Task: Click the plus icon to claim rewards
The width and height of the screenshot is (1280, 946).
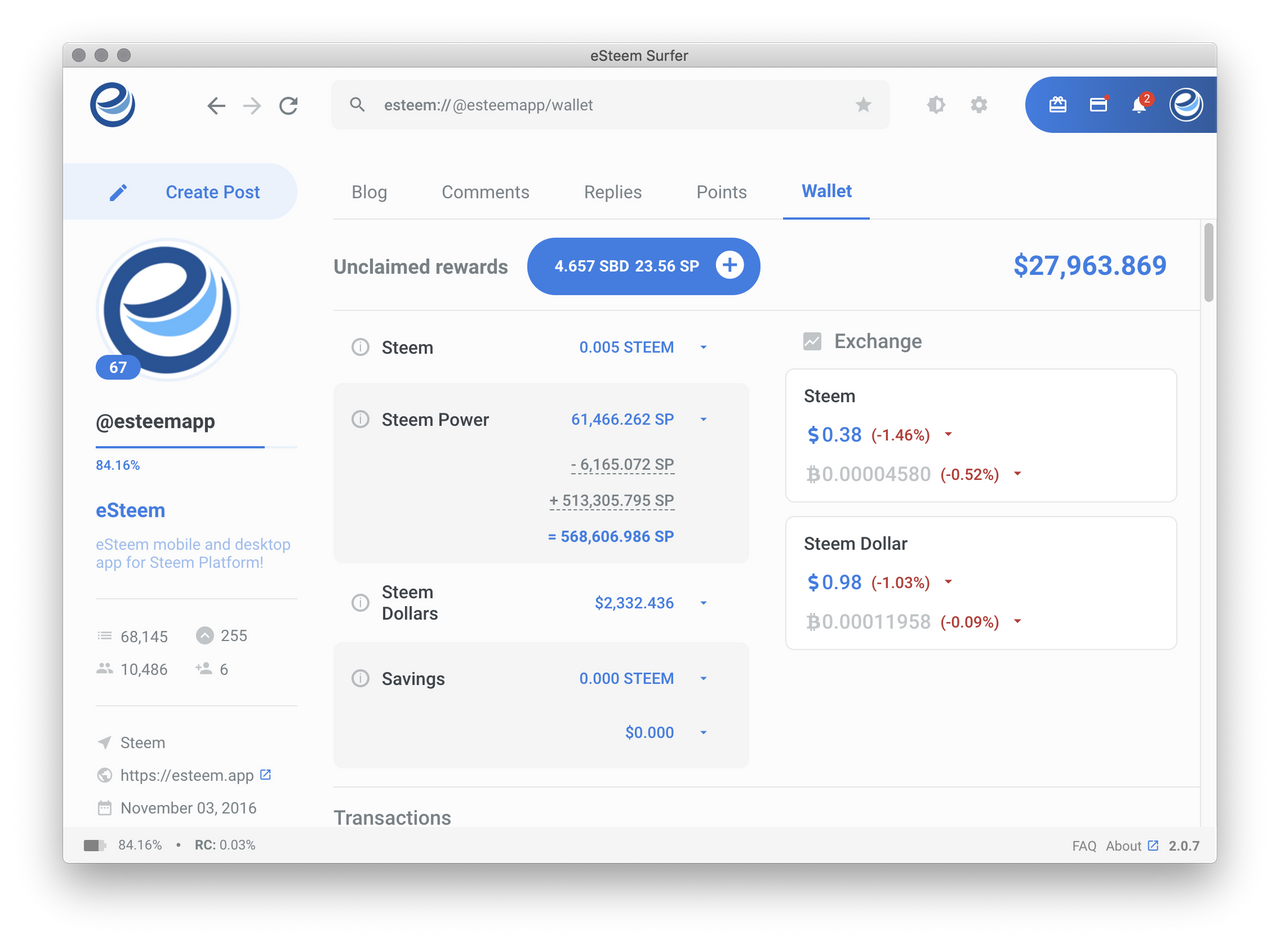Action: [730, 266]
